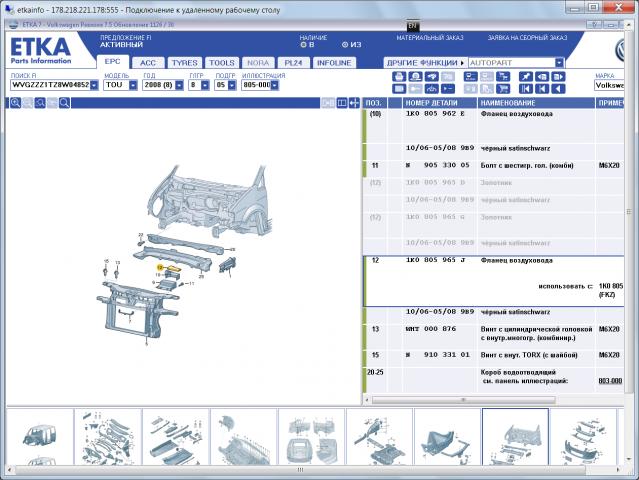This screenshot has width=639, height=480.
Task: Click the parts table horizontal scrollbar
Action: coord(463,400)
